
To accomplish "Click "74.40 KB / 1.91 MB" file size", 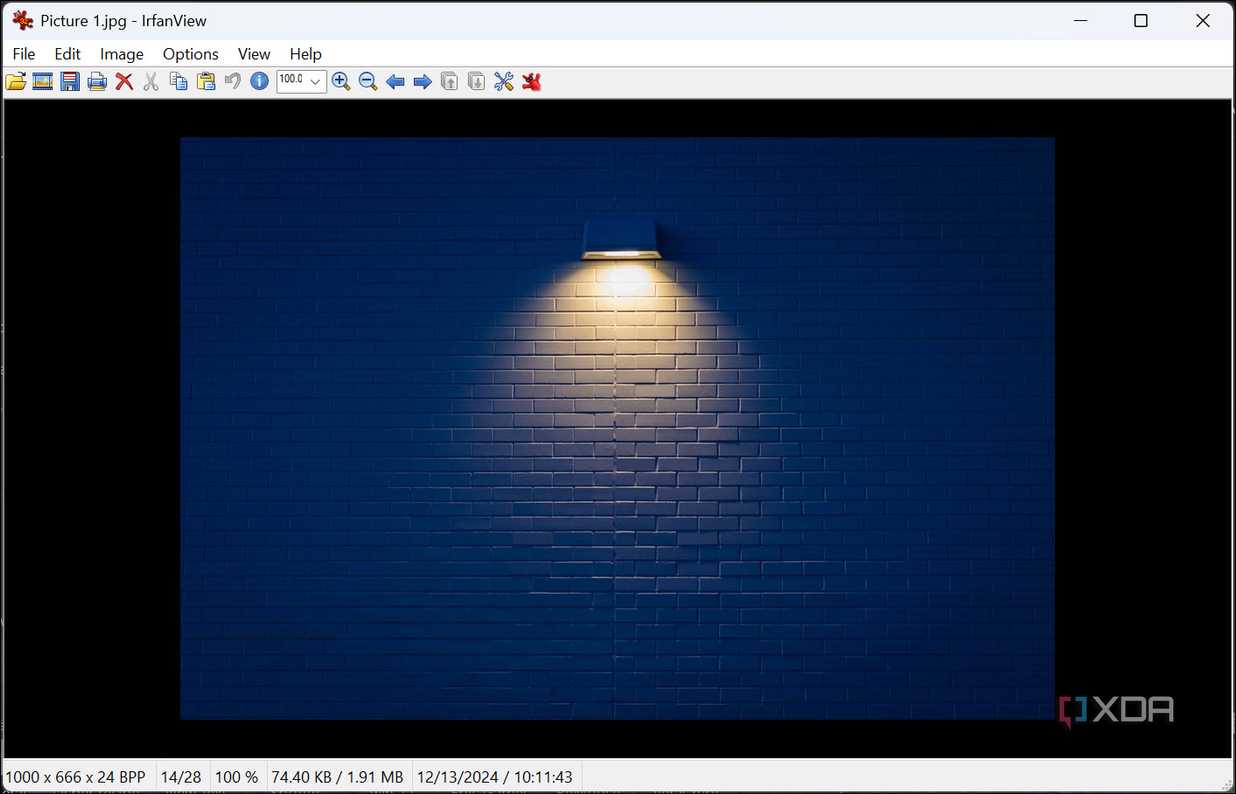I will [x=338, y=777].
